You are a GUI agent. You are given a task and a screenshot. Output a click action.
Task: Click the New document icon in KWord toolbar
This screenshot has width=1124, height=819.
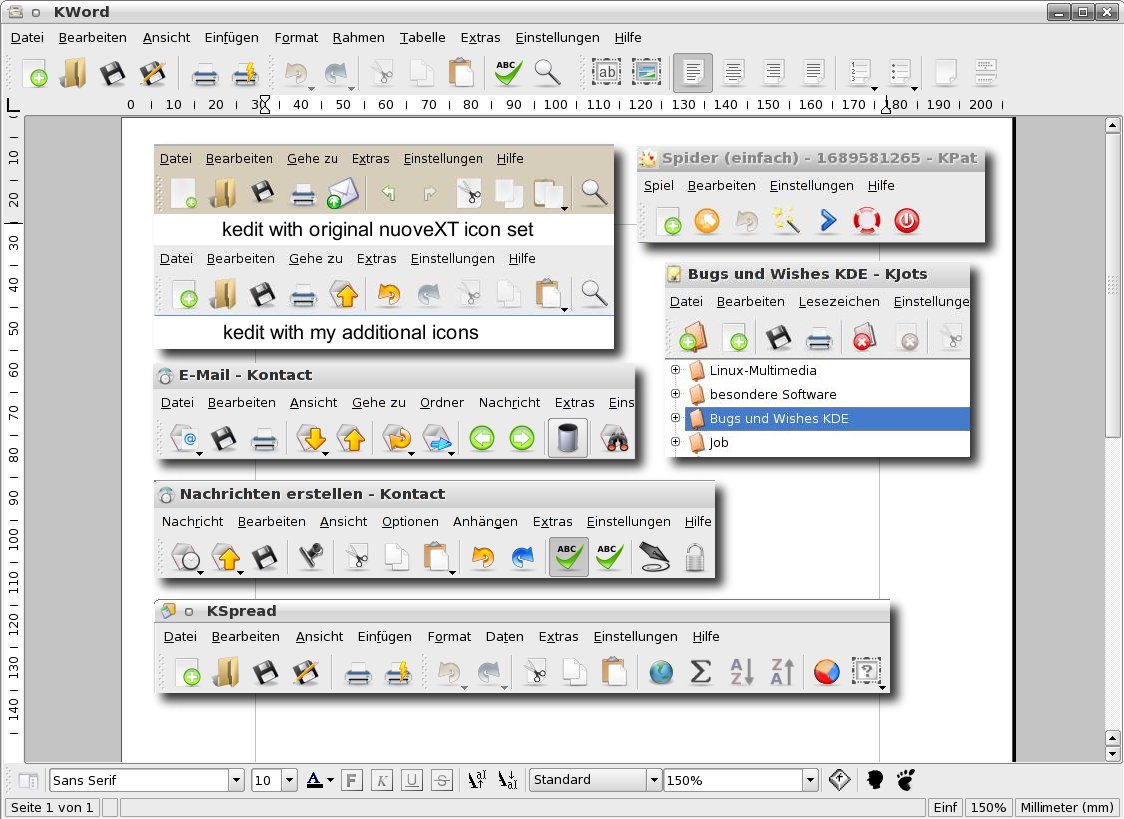(34, 73)
